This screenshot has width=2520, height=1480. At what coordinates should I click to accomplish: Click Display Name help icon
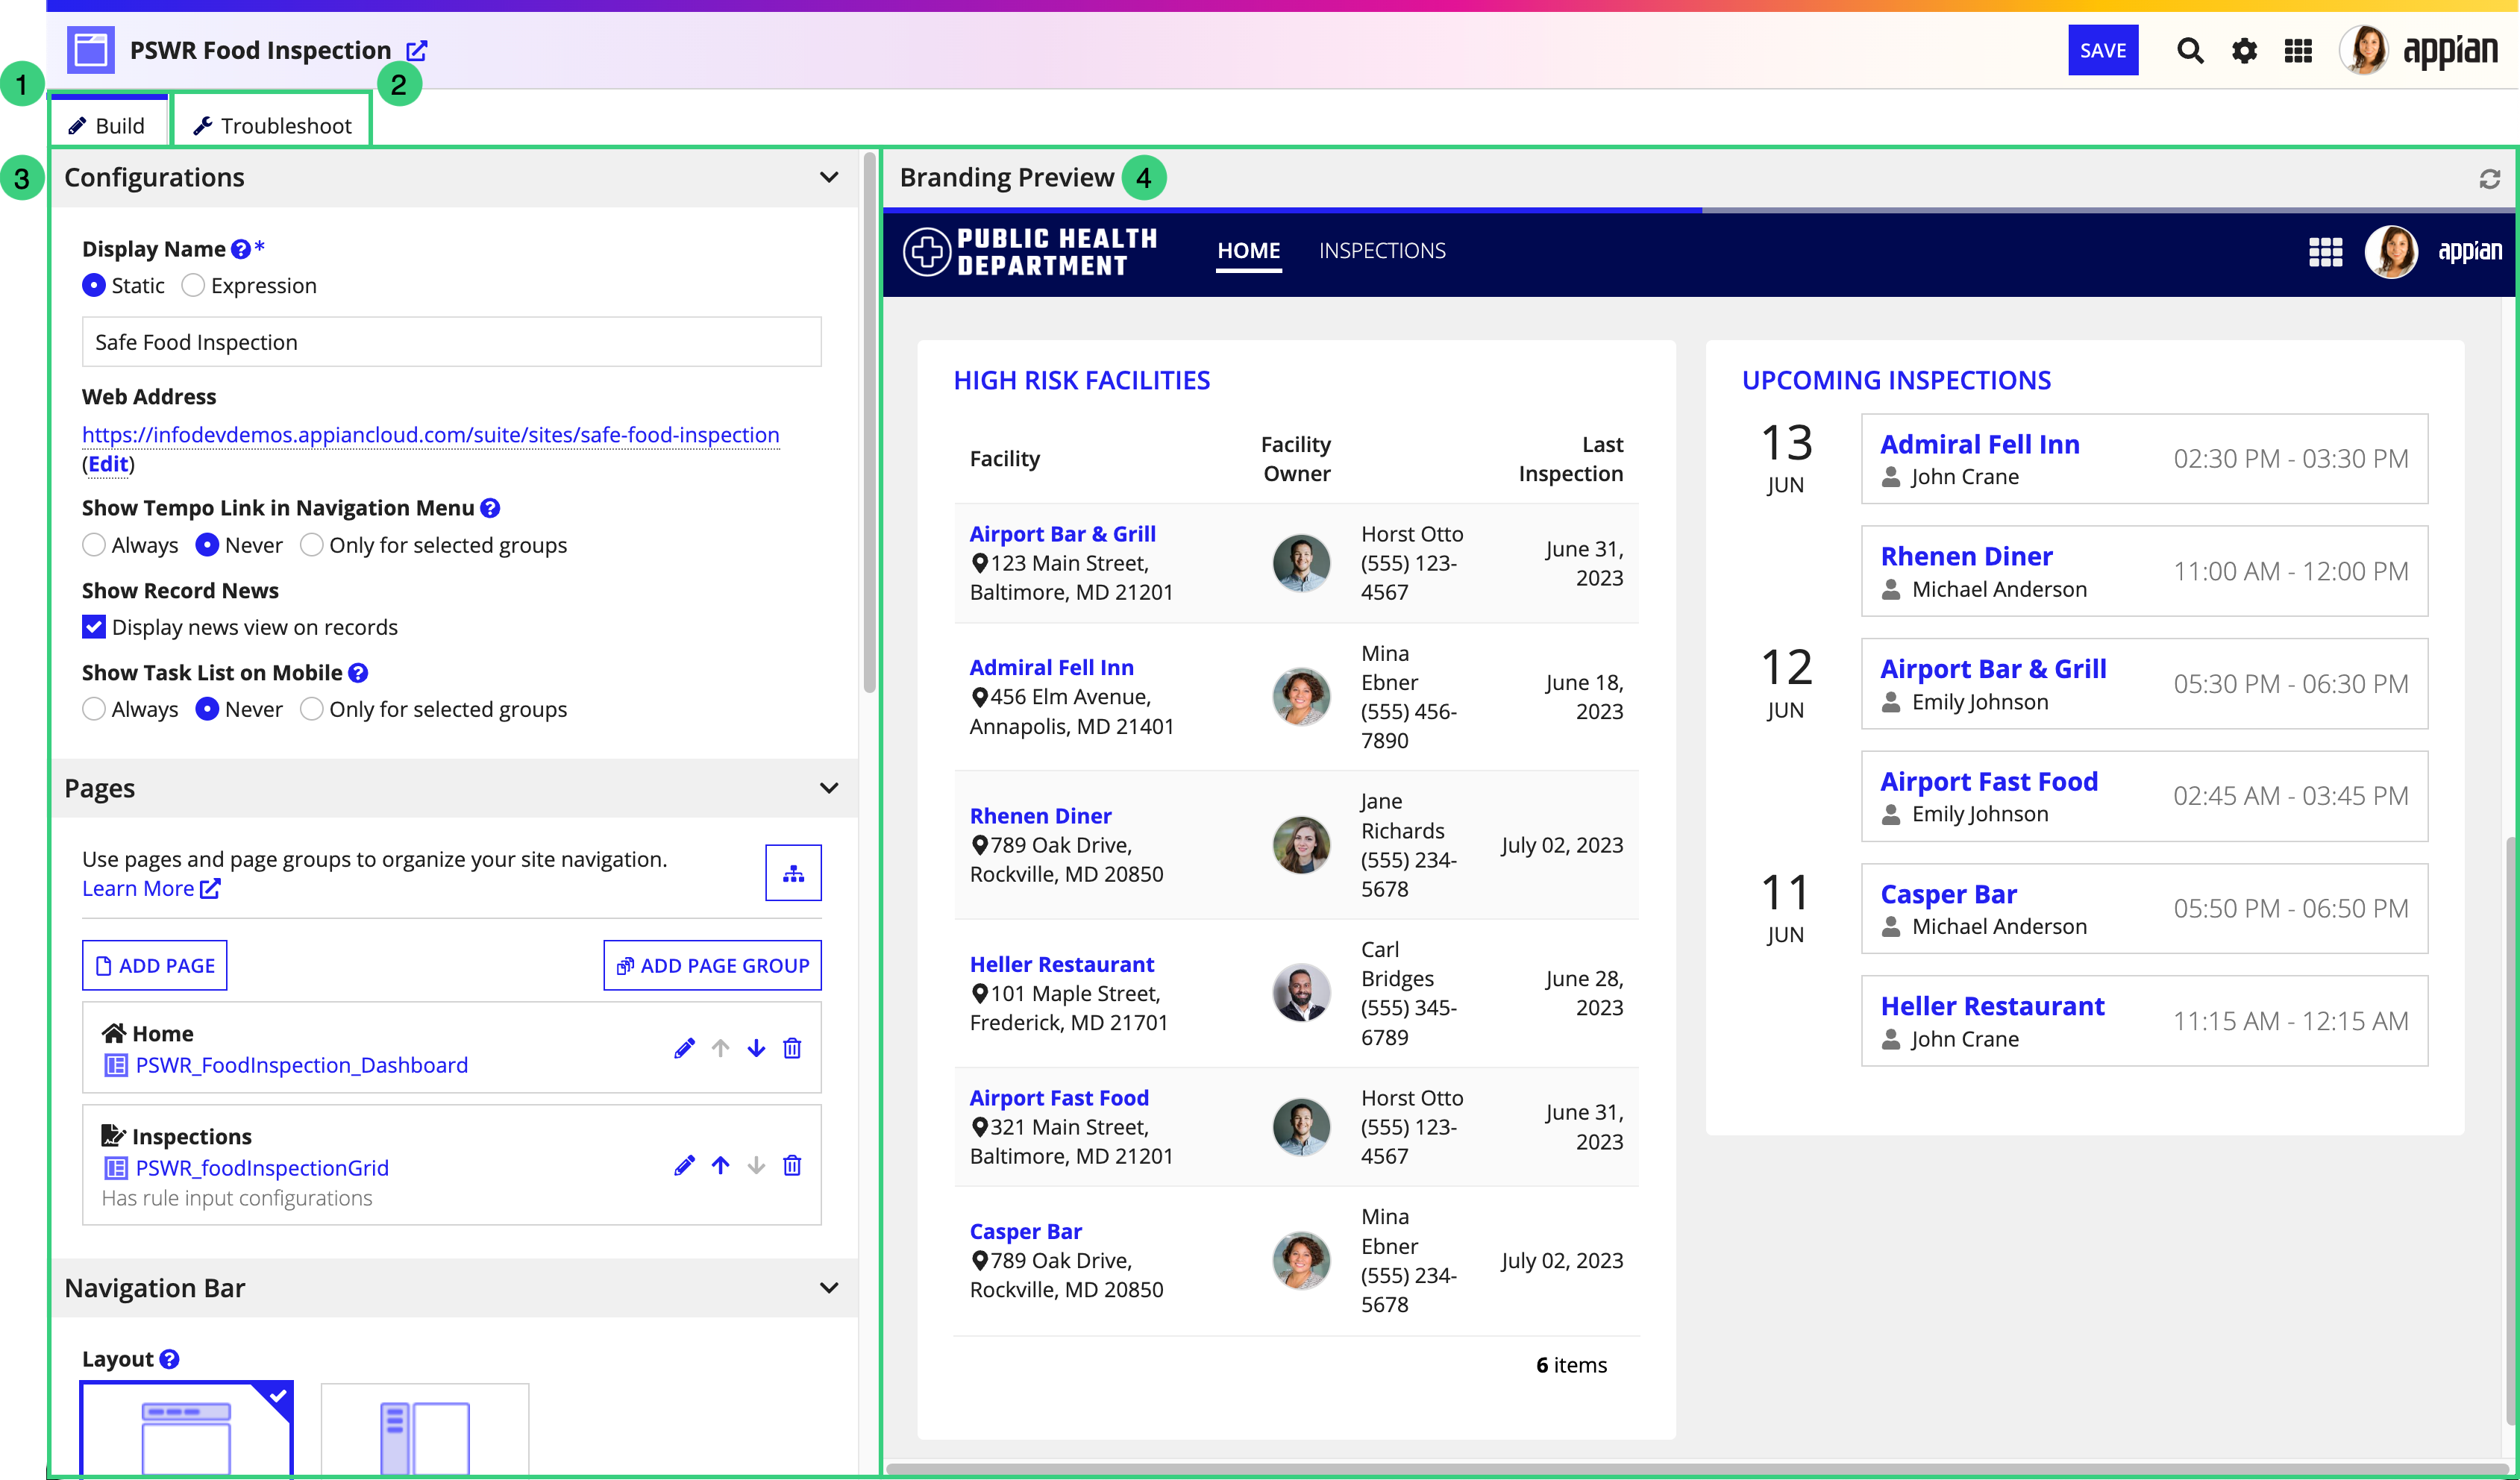pyautogui.click(x=240, y=249)
